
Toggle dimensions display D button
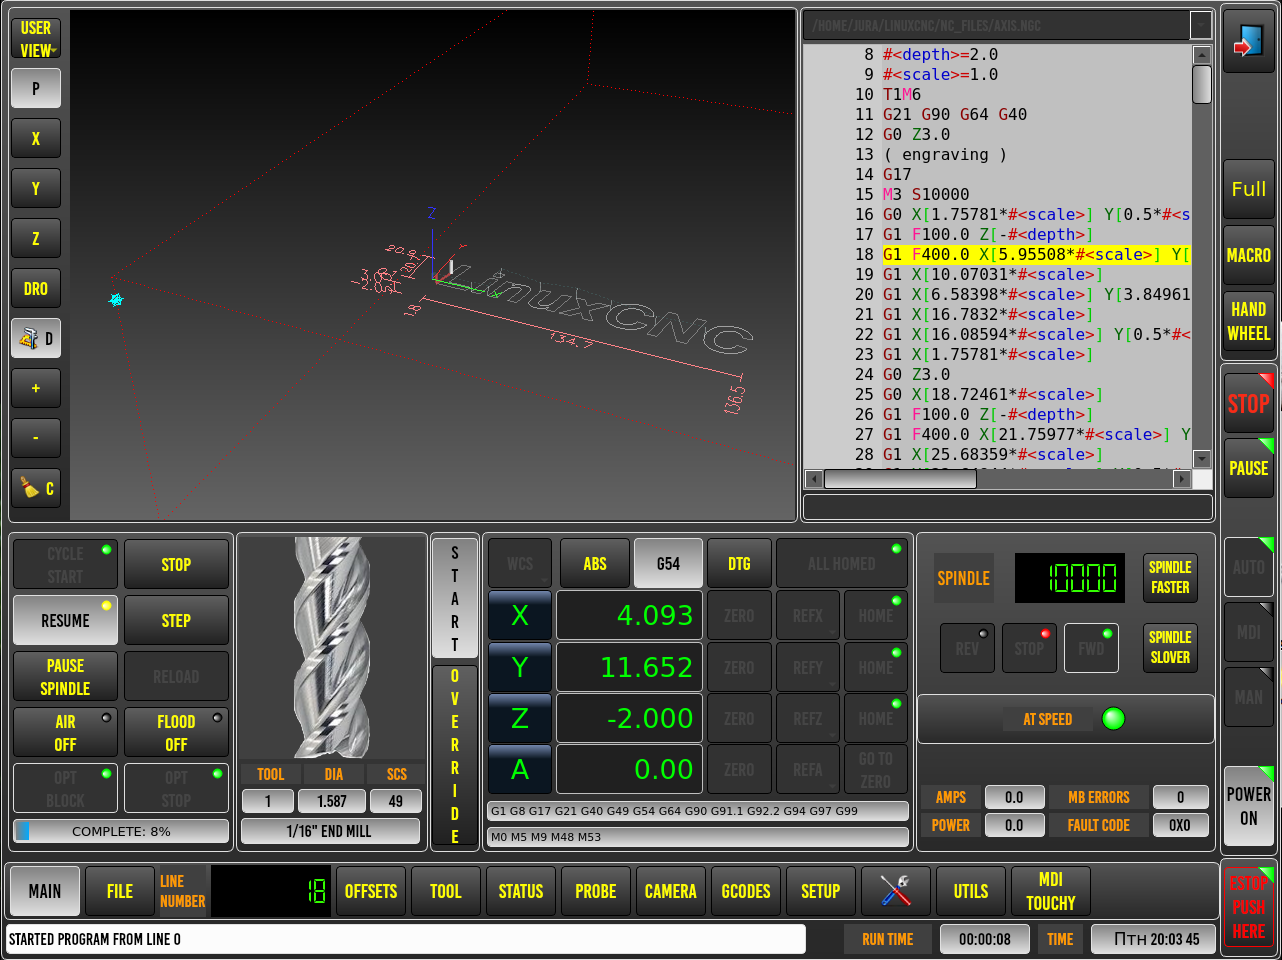(x=36, y=338)
